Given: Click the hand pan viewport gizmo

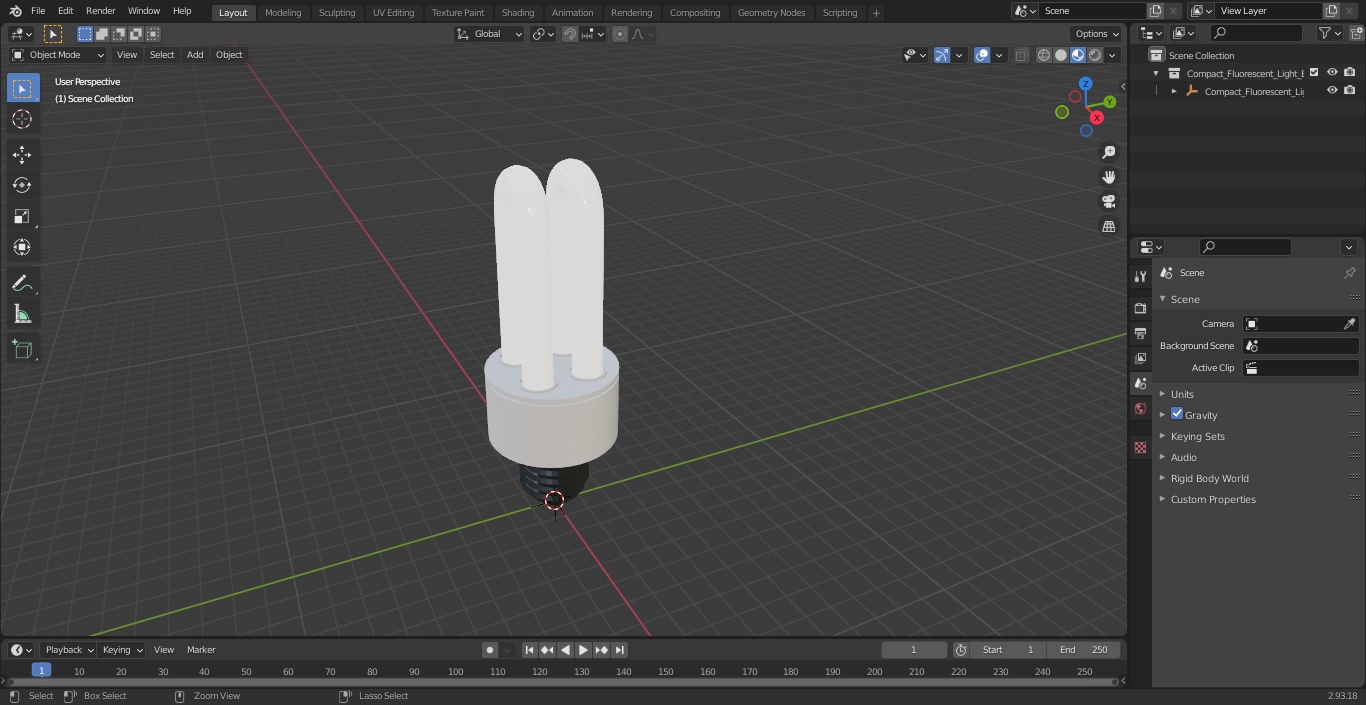Looking at the screenshot, I should coord(1108,177).
